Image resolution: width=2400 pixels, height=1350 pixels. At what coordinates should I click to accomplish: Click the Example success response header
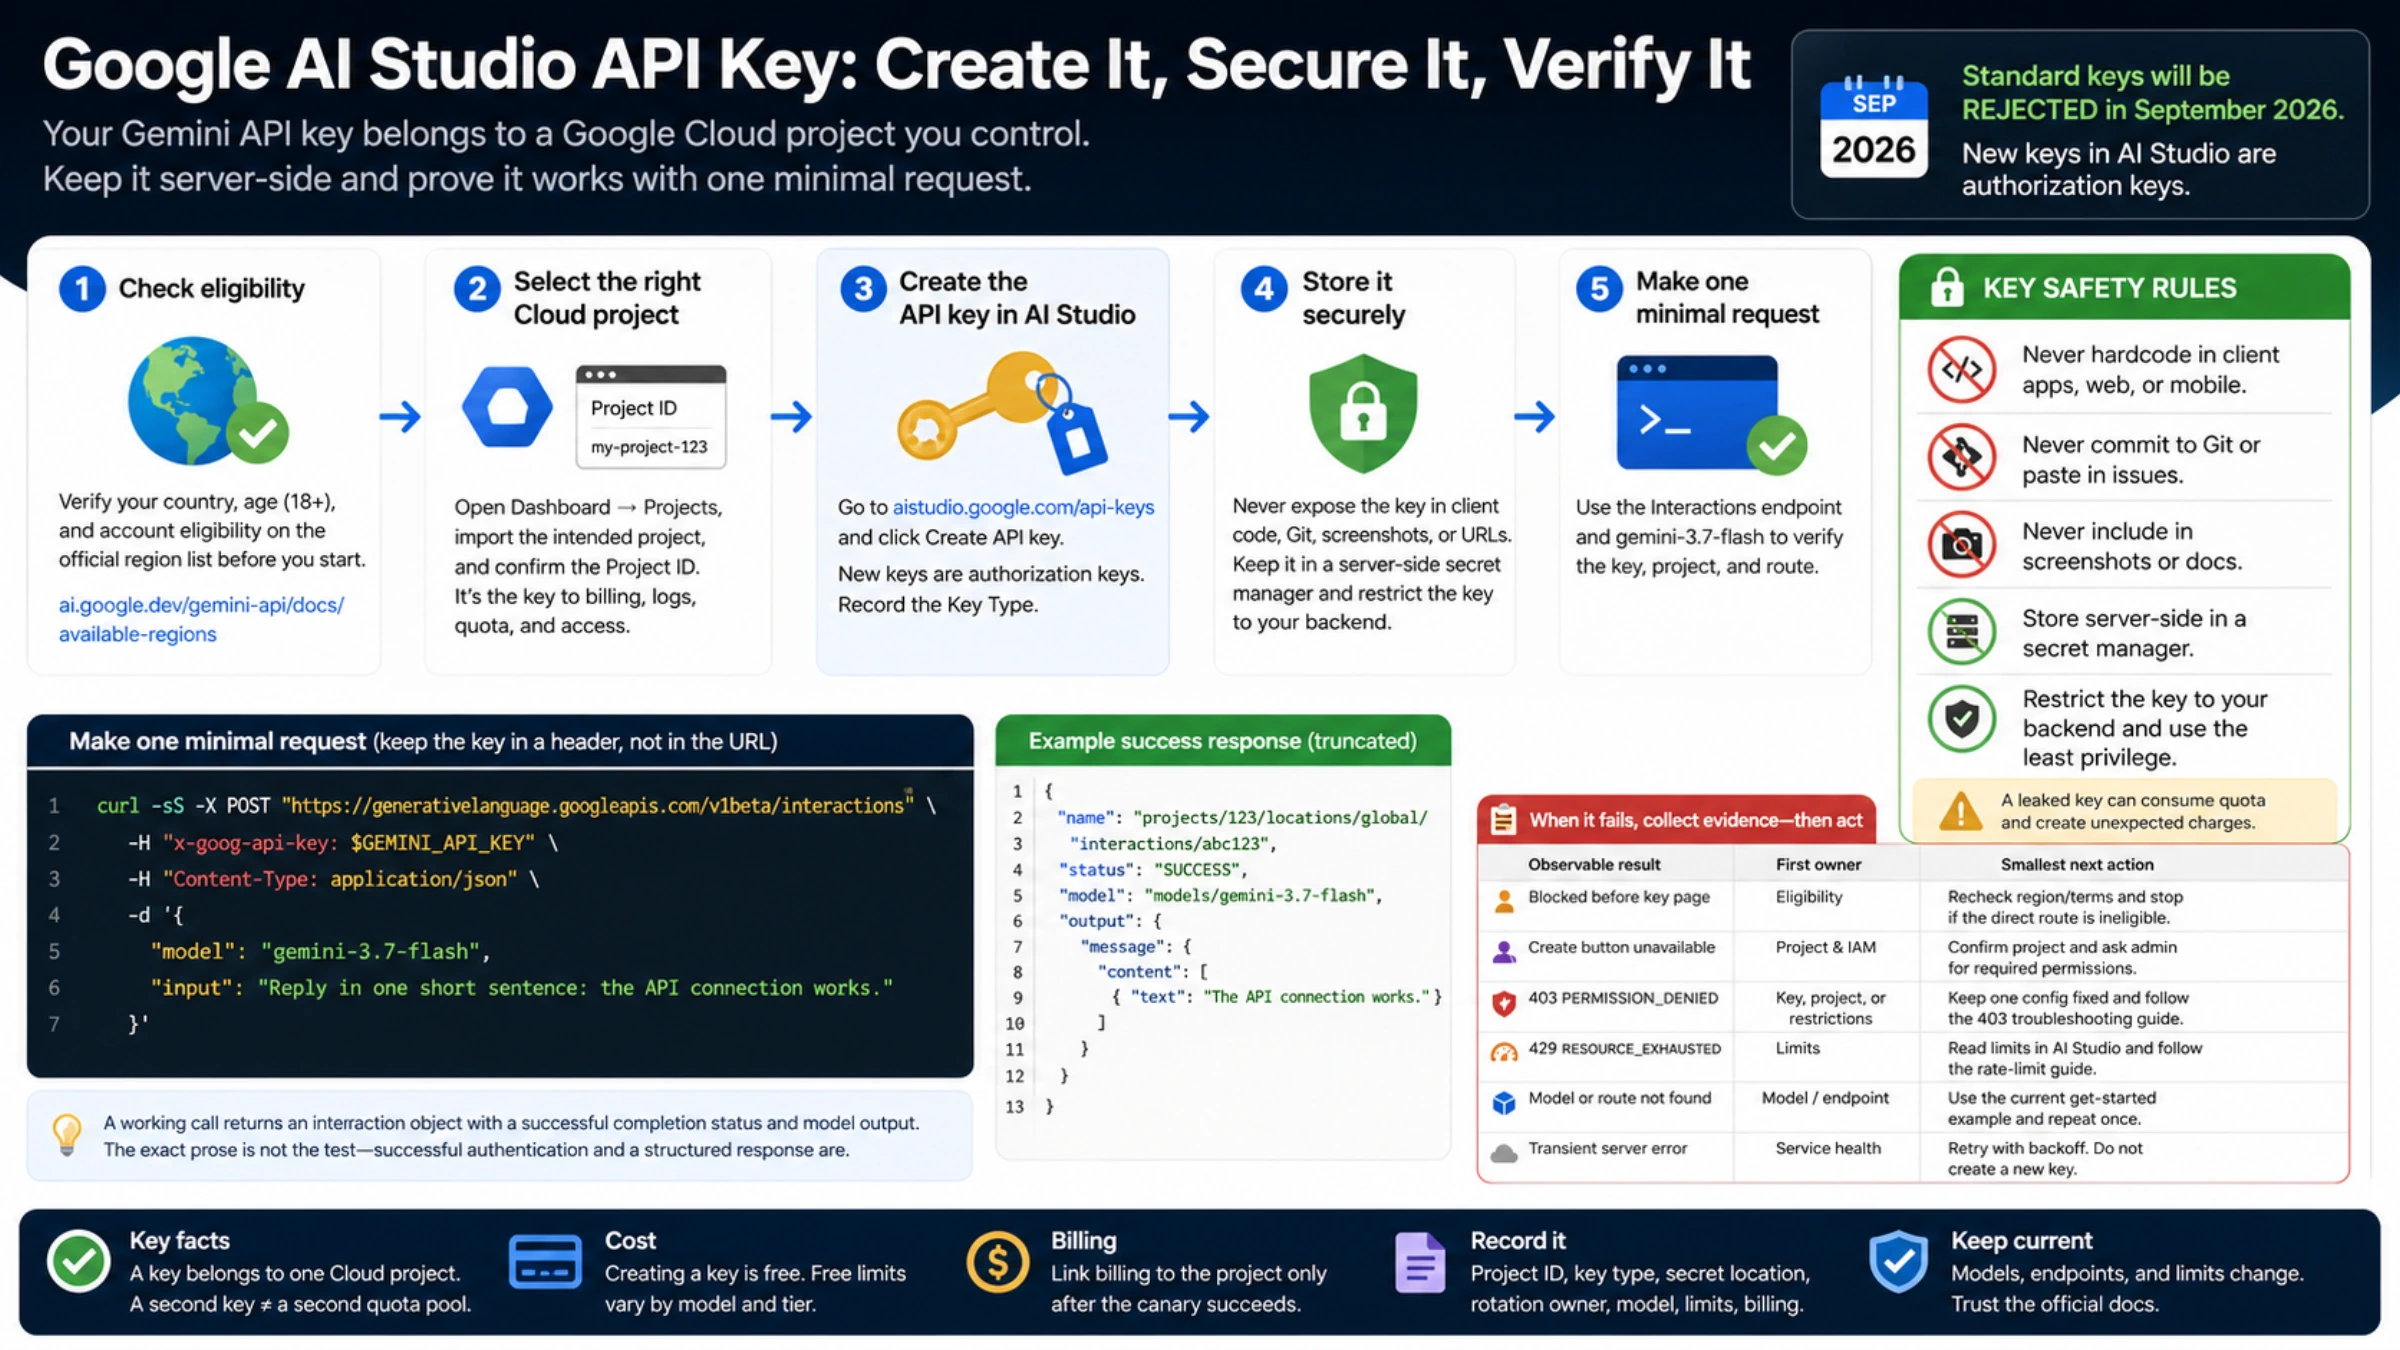click(1223, 741)
